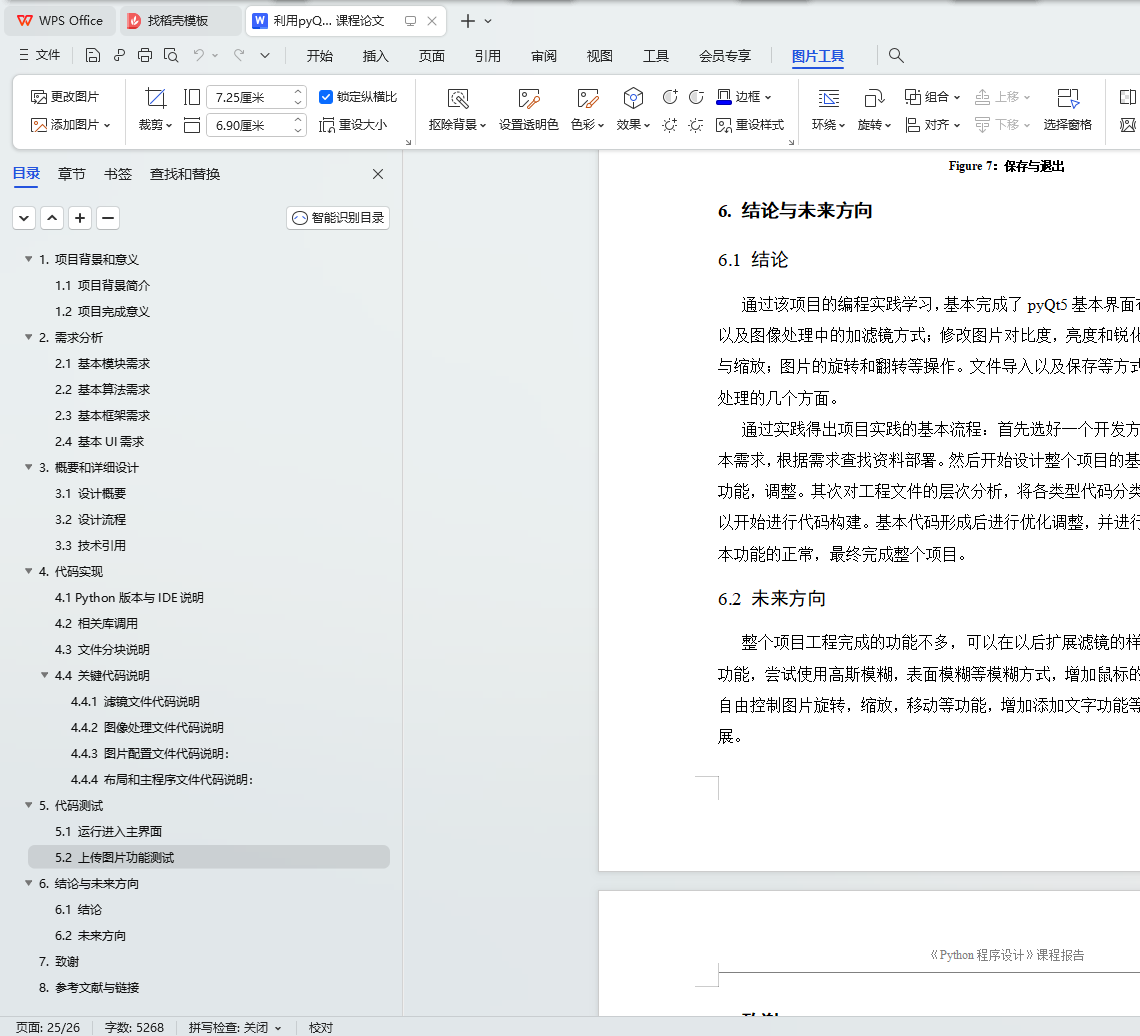
Task: Click the move-up (chevron up) outline button
Action: [52, 217]
